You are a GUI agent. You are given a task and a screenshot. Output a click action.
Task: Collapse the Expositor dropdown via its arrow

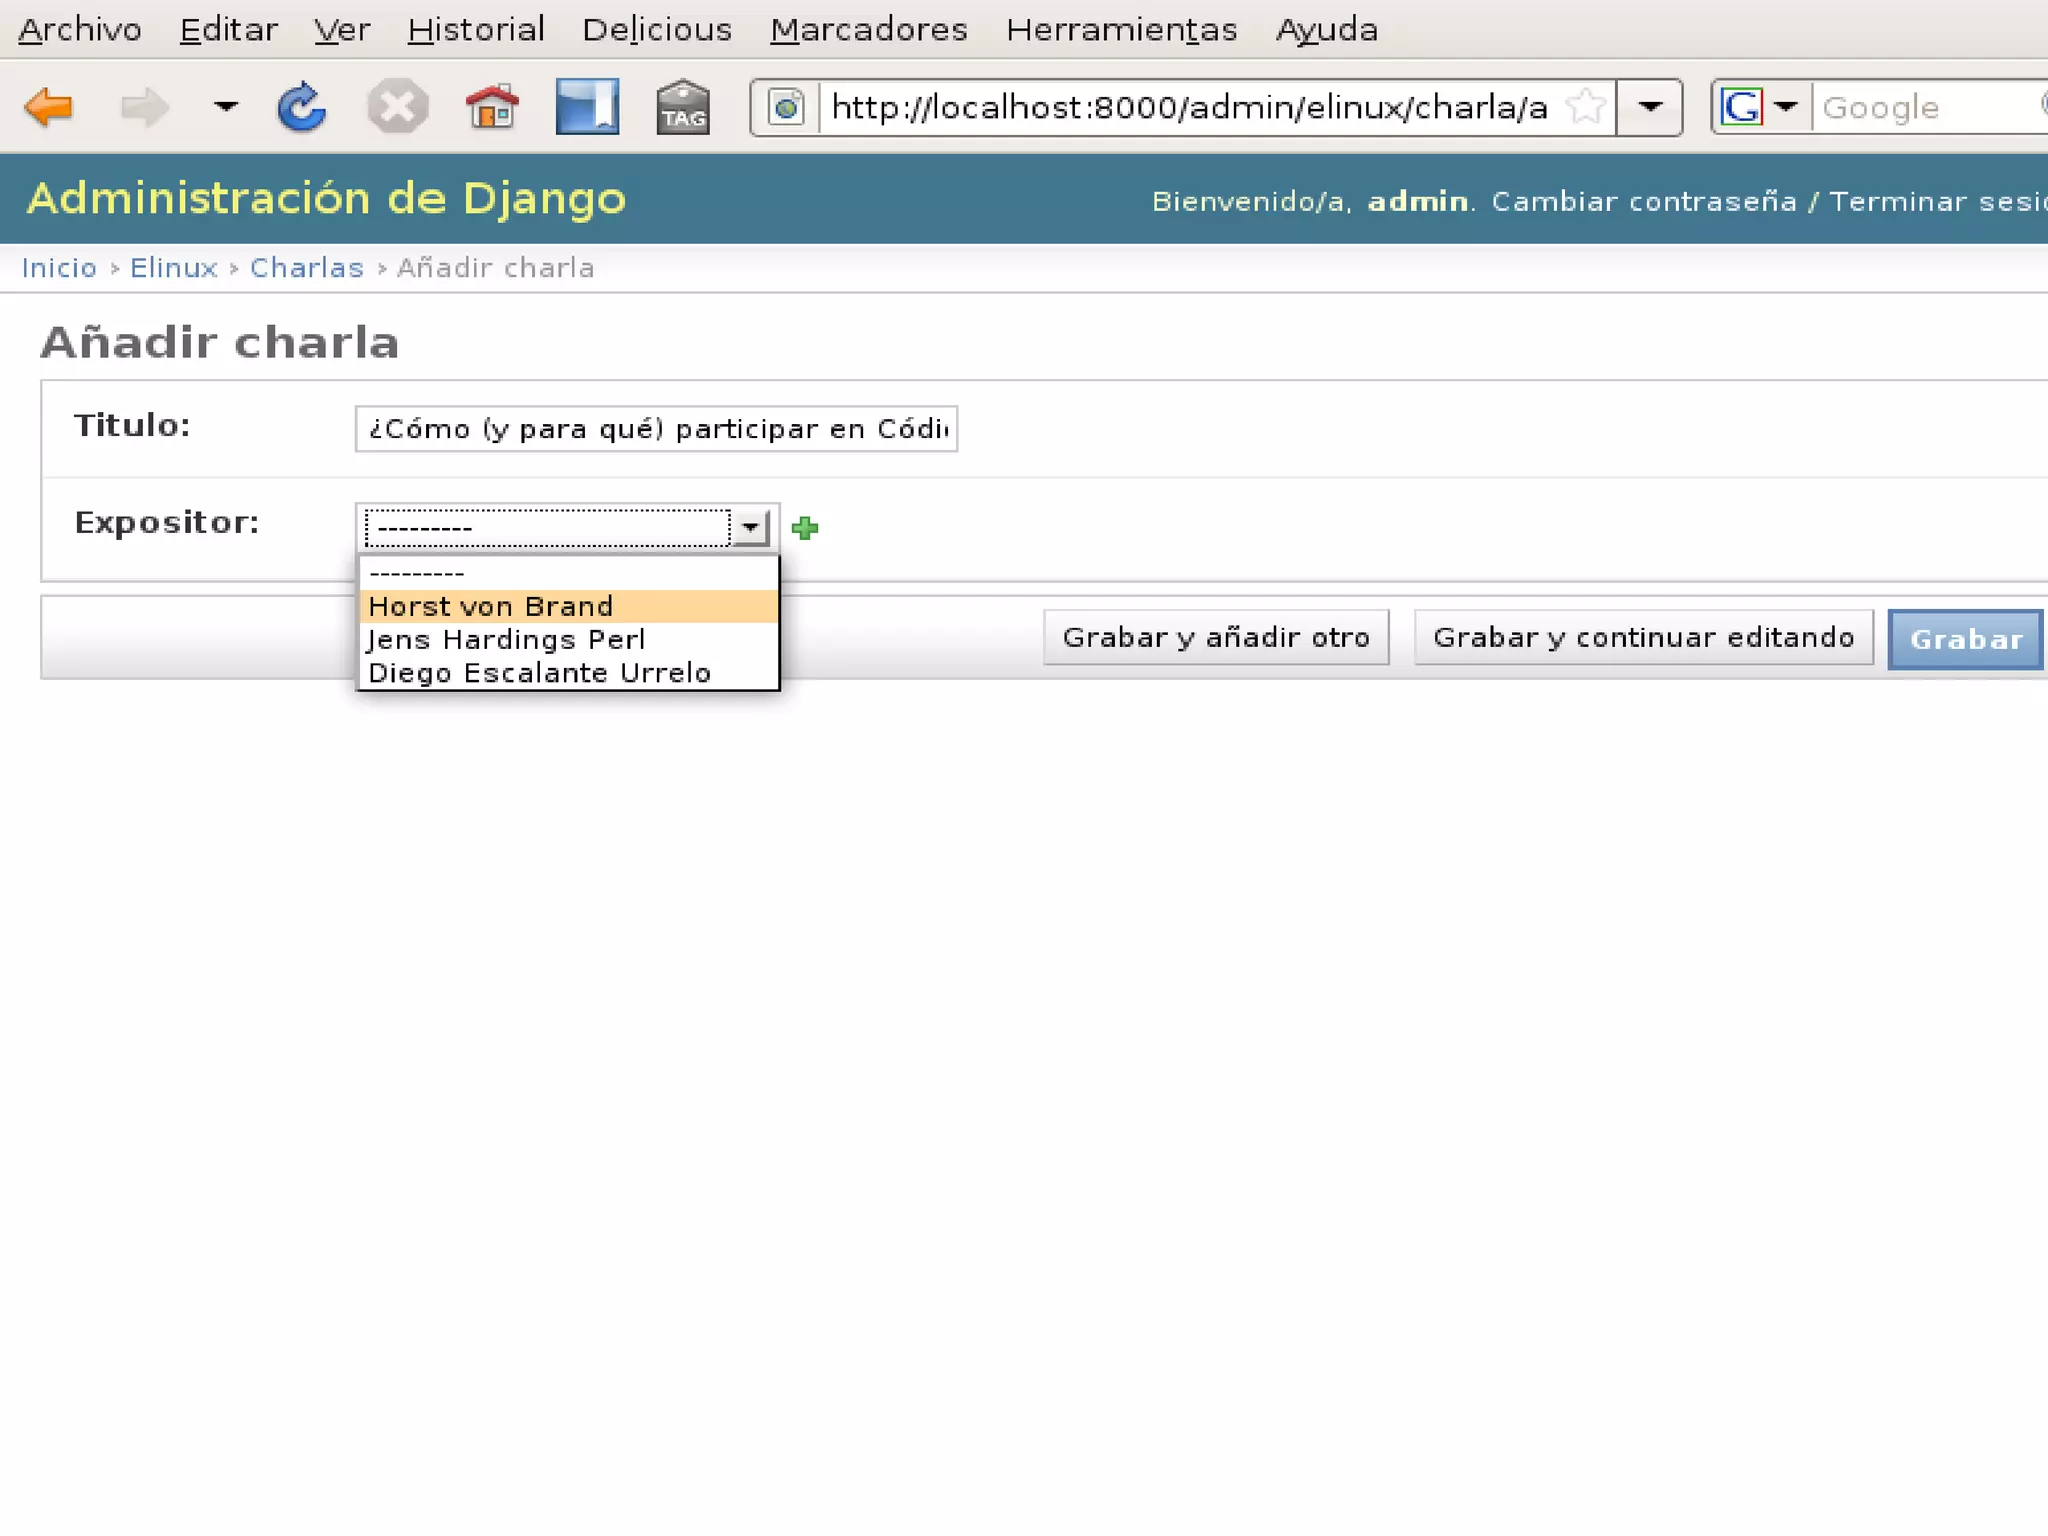pos(750,527)
